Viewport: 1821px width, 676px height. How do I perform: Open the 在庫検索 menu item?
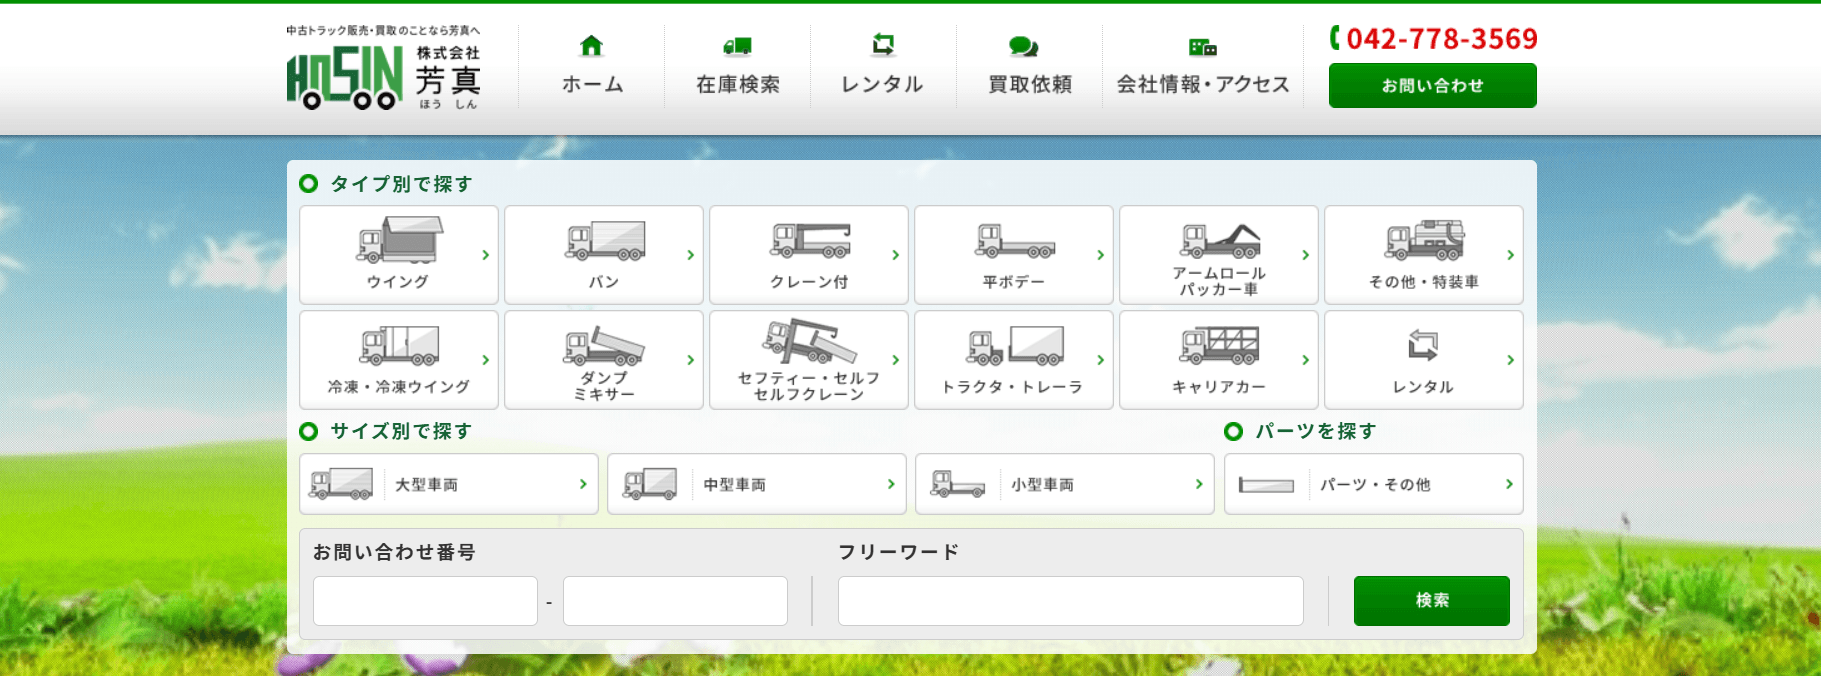738,67
